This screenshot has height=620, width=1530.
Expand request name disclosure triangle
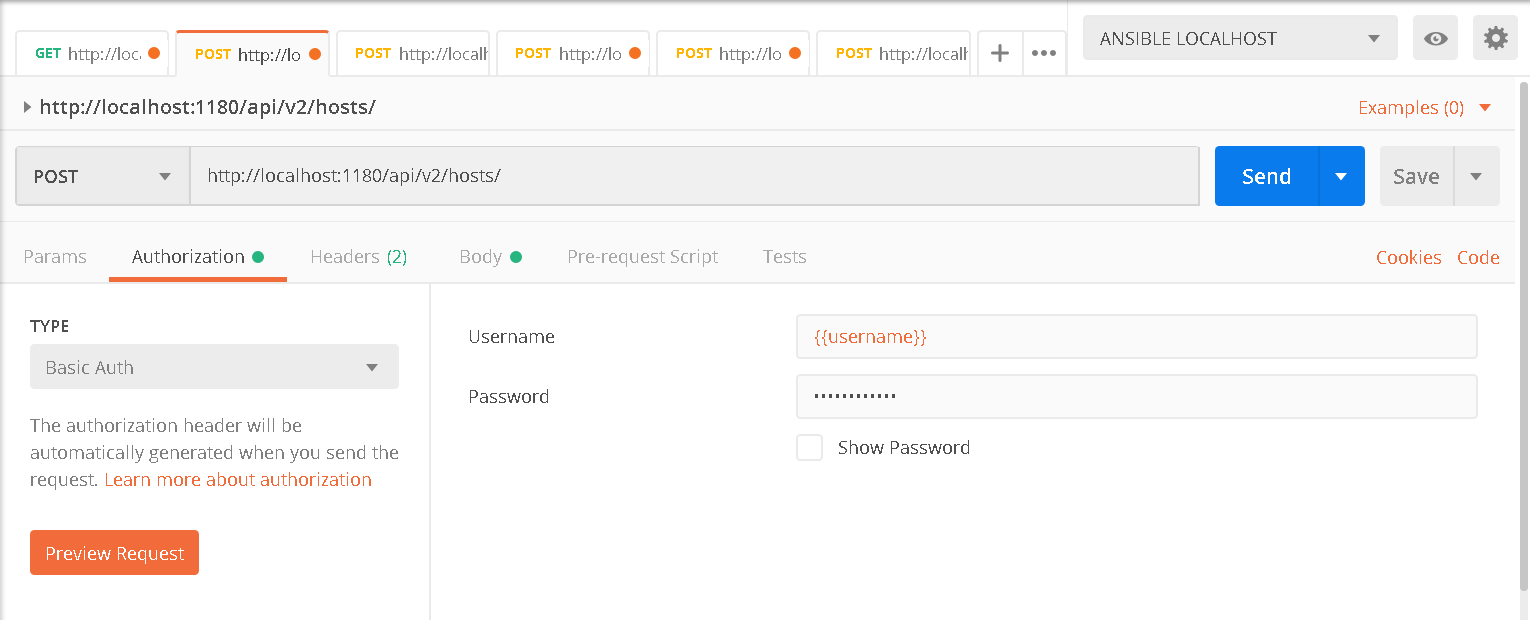(27, 106)
